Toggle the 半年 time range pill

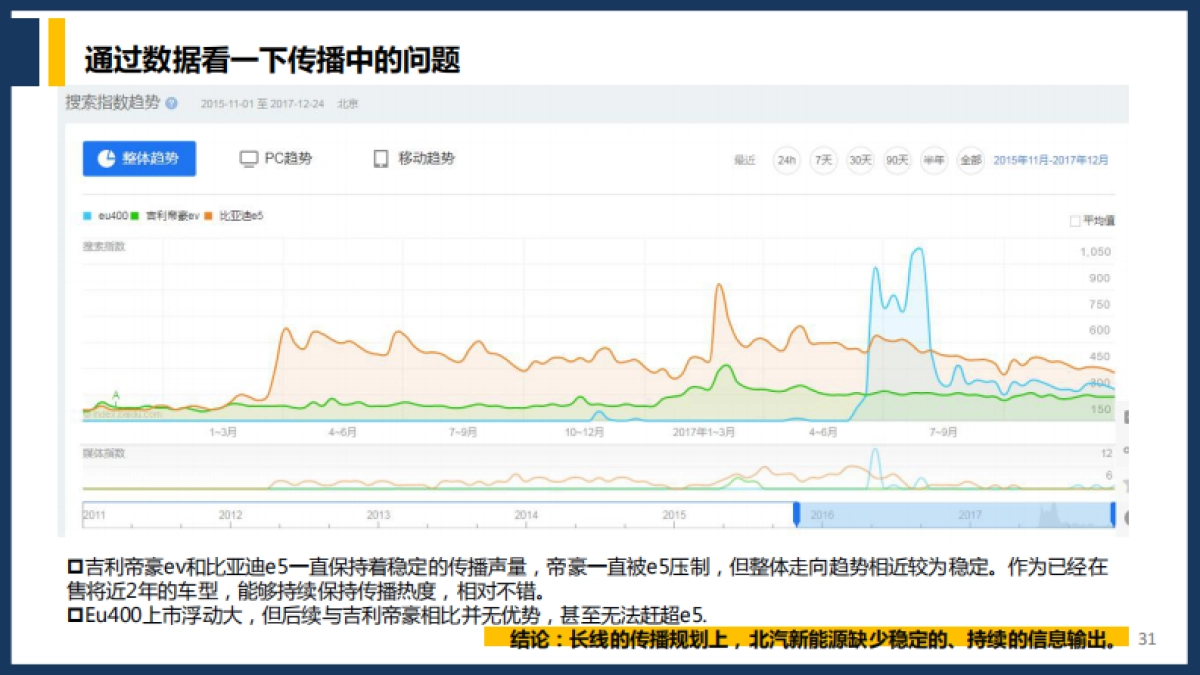[935, 160]
